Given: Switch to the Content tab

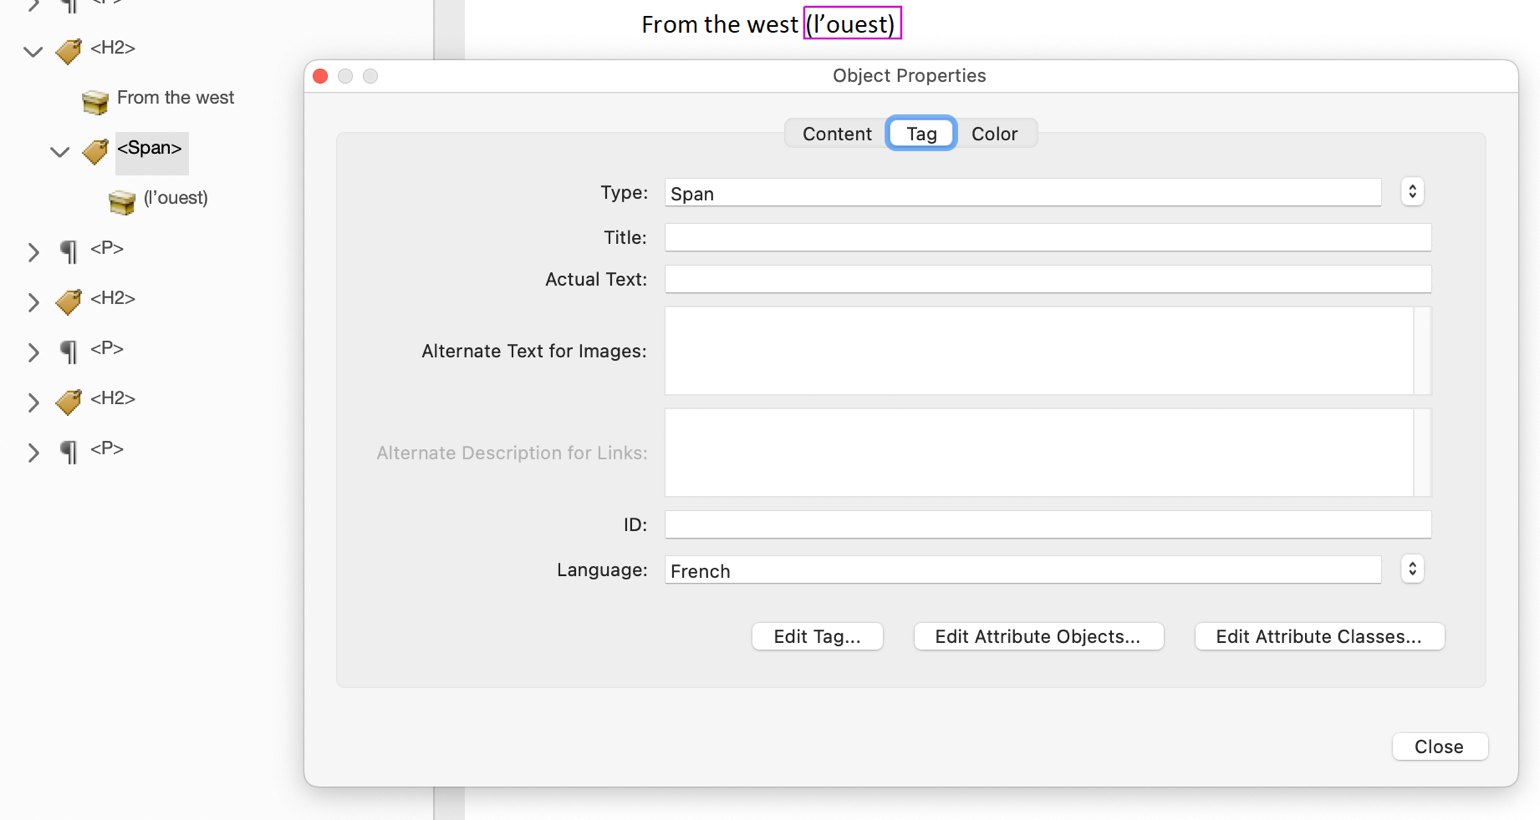Looking at the screenshot, I should 836,133.
